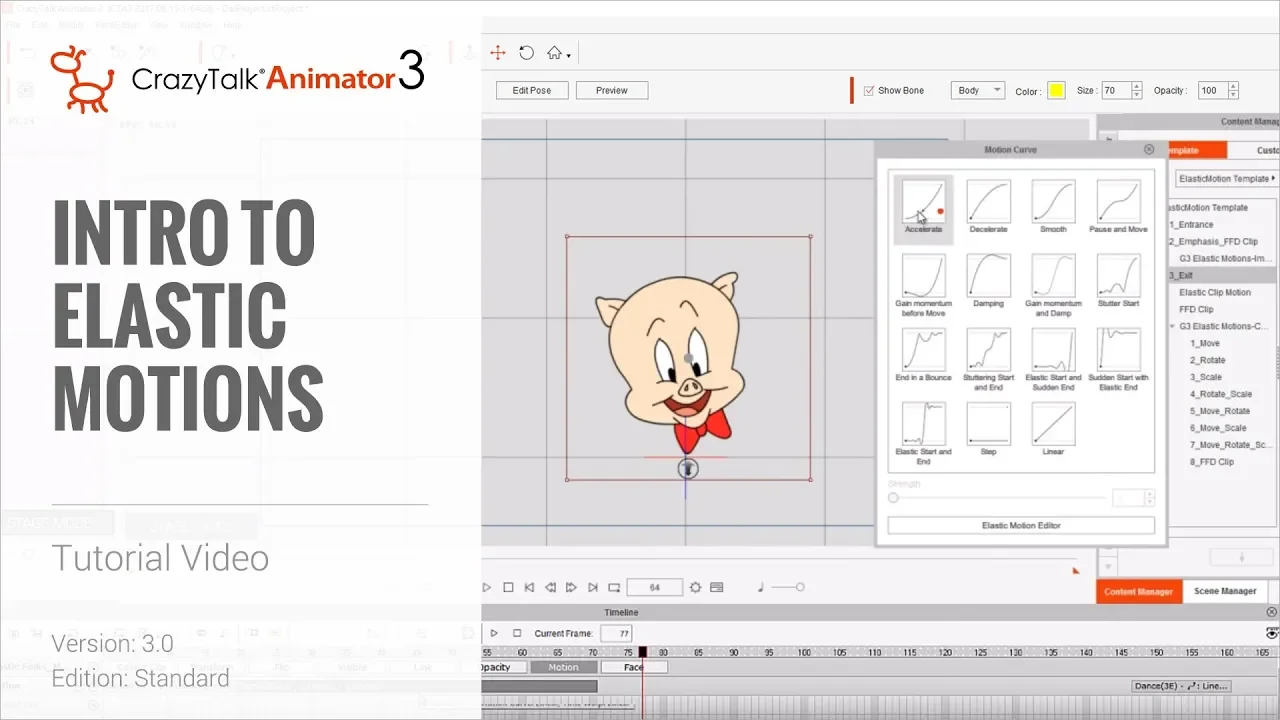
Task: Click the Face track button
Action: click(x=633, y=667)
